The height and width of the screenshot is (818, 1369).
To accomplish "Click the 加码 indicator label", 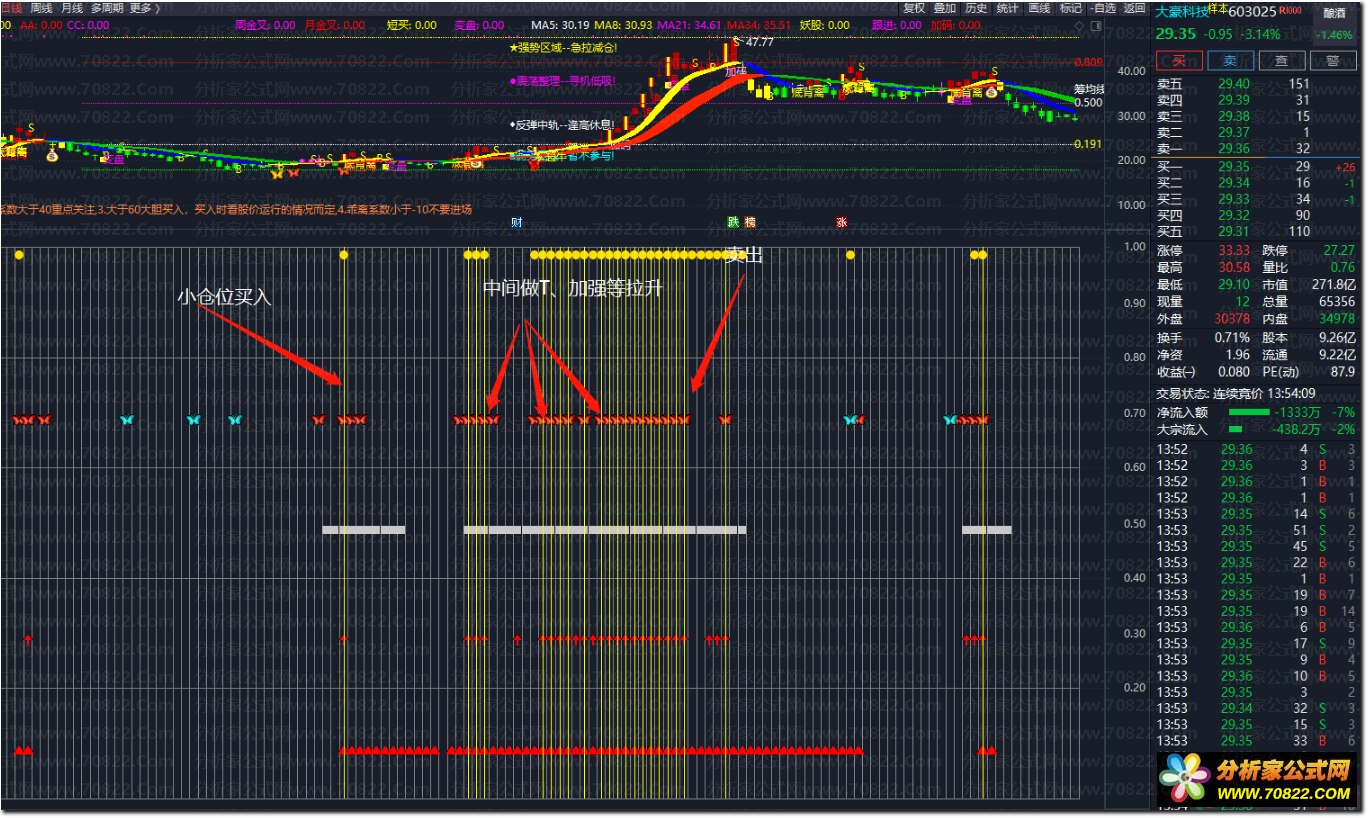I will (x=956, y=25).
